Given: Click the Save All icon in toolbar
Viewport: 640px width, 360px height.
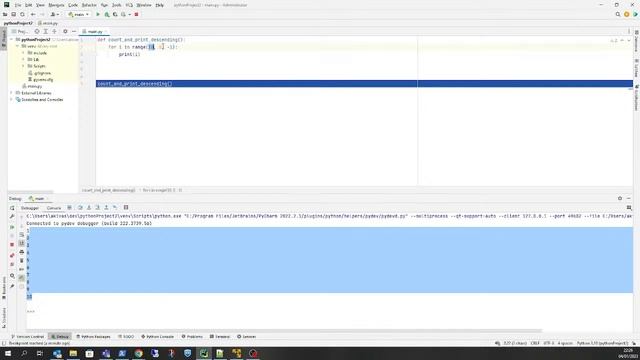Looking at the screenshot, I should click(x=13, y=14).
